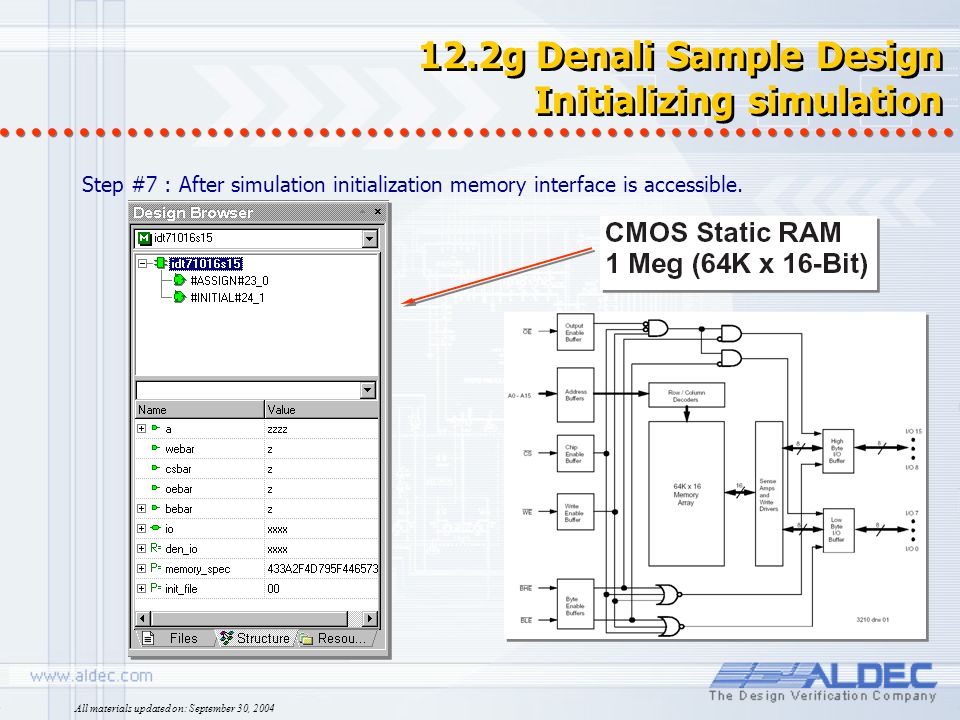The width and height of the screenshot is (960, 720).
Task: Click the den_io register icon
Action: point(156,548)
